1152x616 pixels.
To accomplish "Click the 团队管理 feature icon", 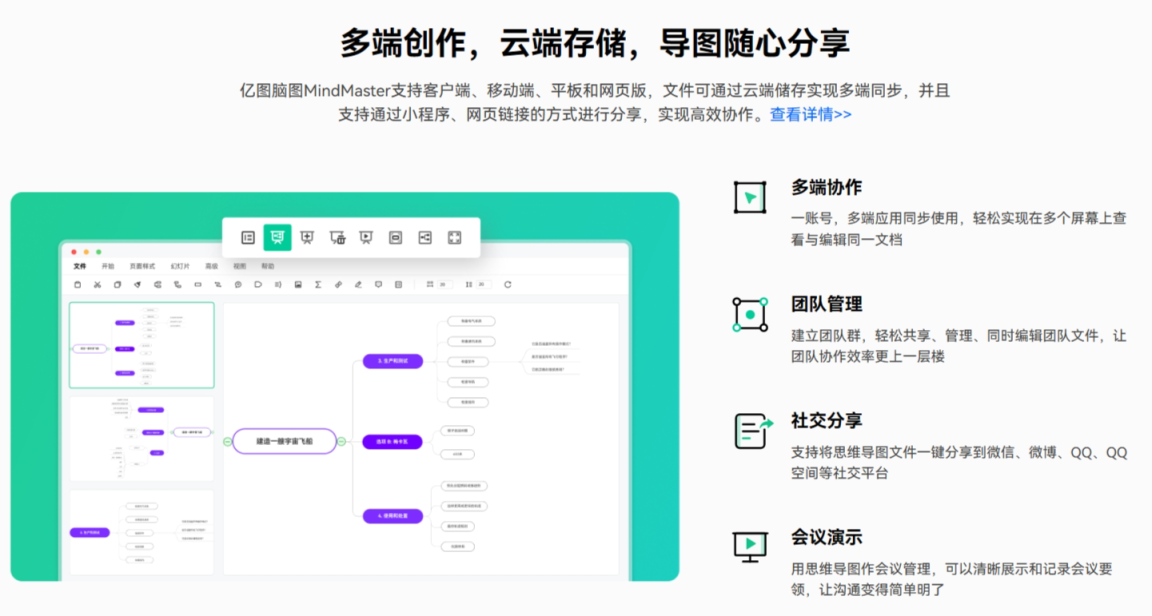I will [750, 314].
